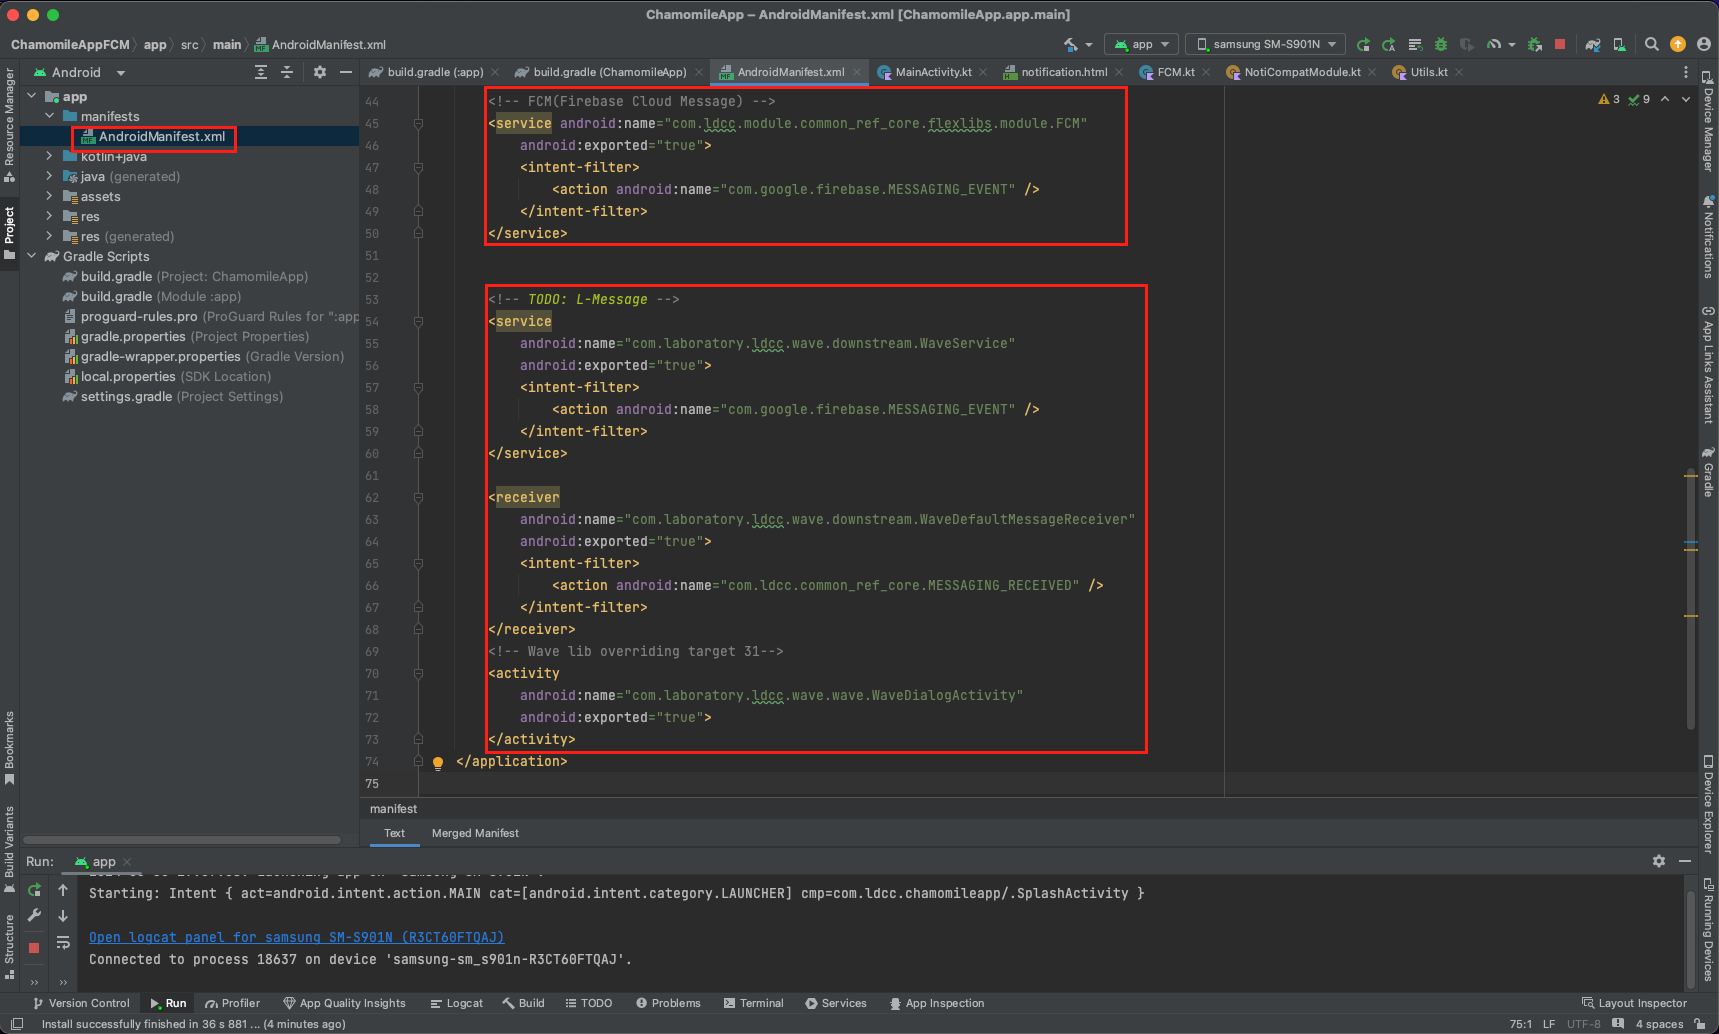Open Project panel gear options

click(x=320, y=72)
